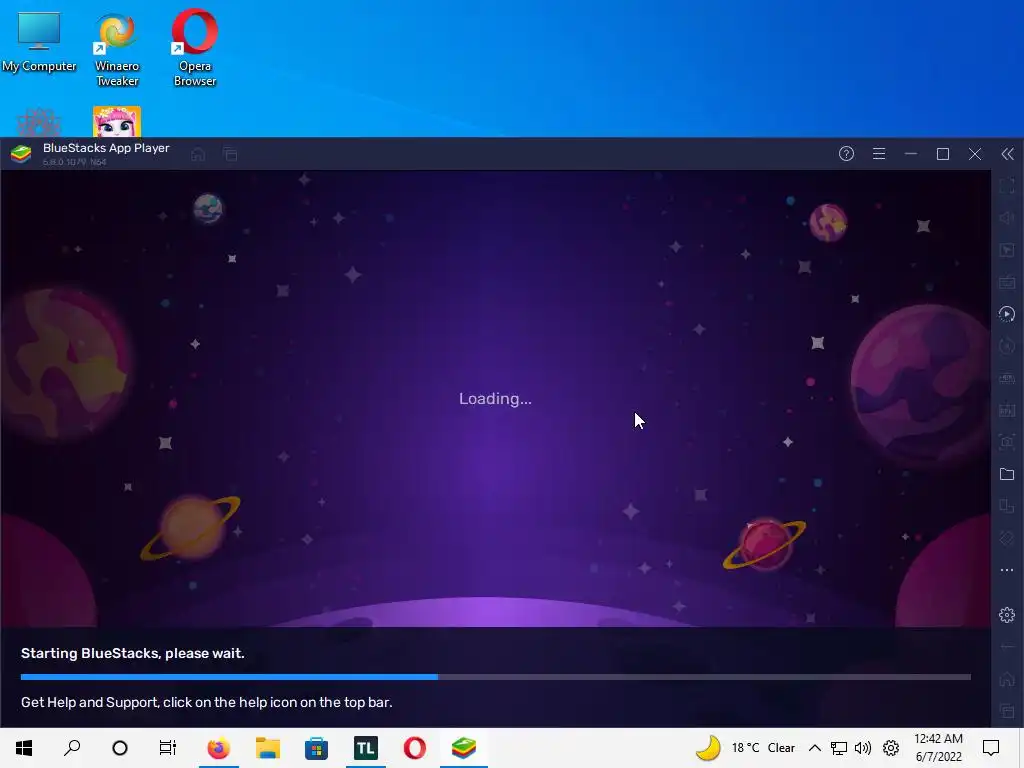Open Cortana circle on taskbar
Screen dimensions: 1024x768
tap(120, 748)
